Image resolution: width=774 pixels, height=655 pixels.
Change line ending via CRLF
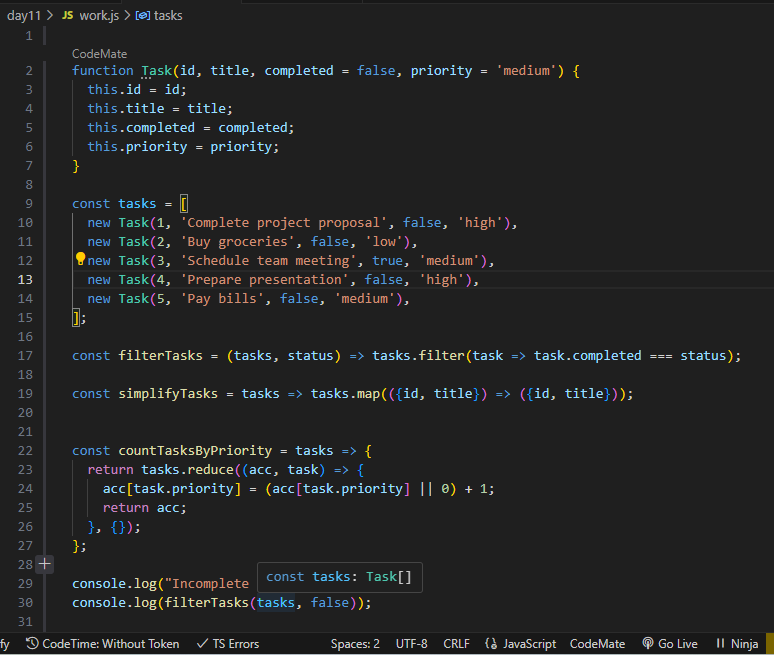456,644
